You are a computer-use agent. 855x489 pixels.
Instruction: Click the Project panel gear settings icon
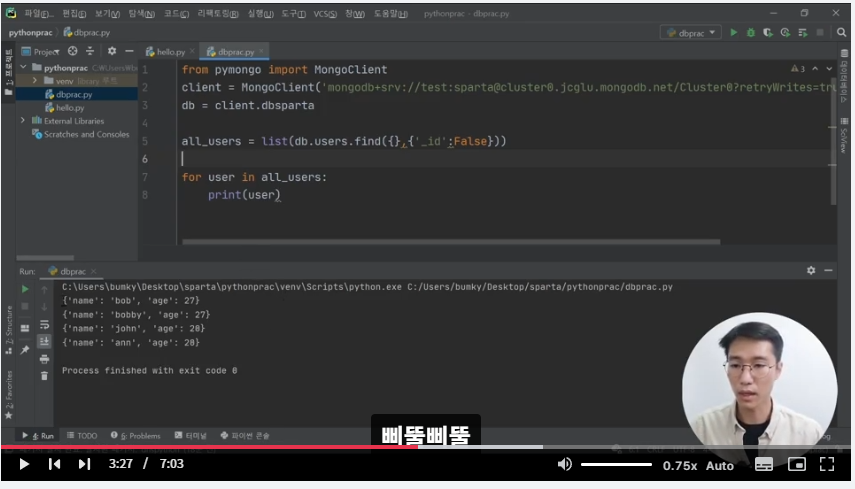[x=111, y=51]
